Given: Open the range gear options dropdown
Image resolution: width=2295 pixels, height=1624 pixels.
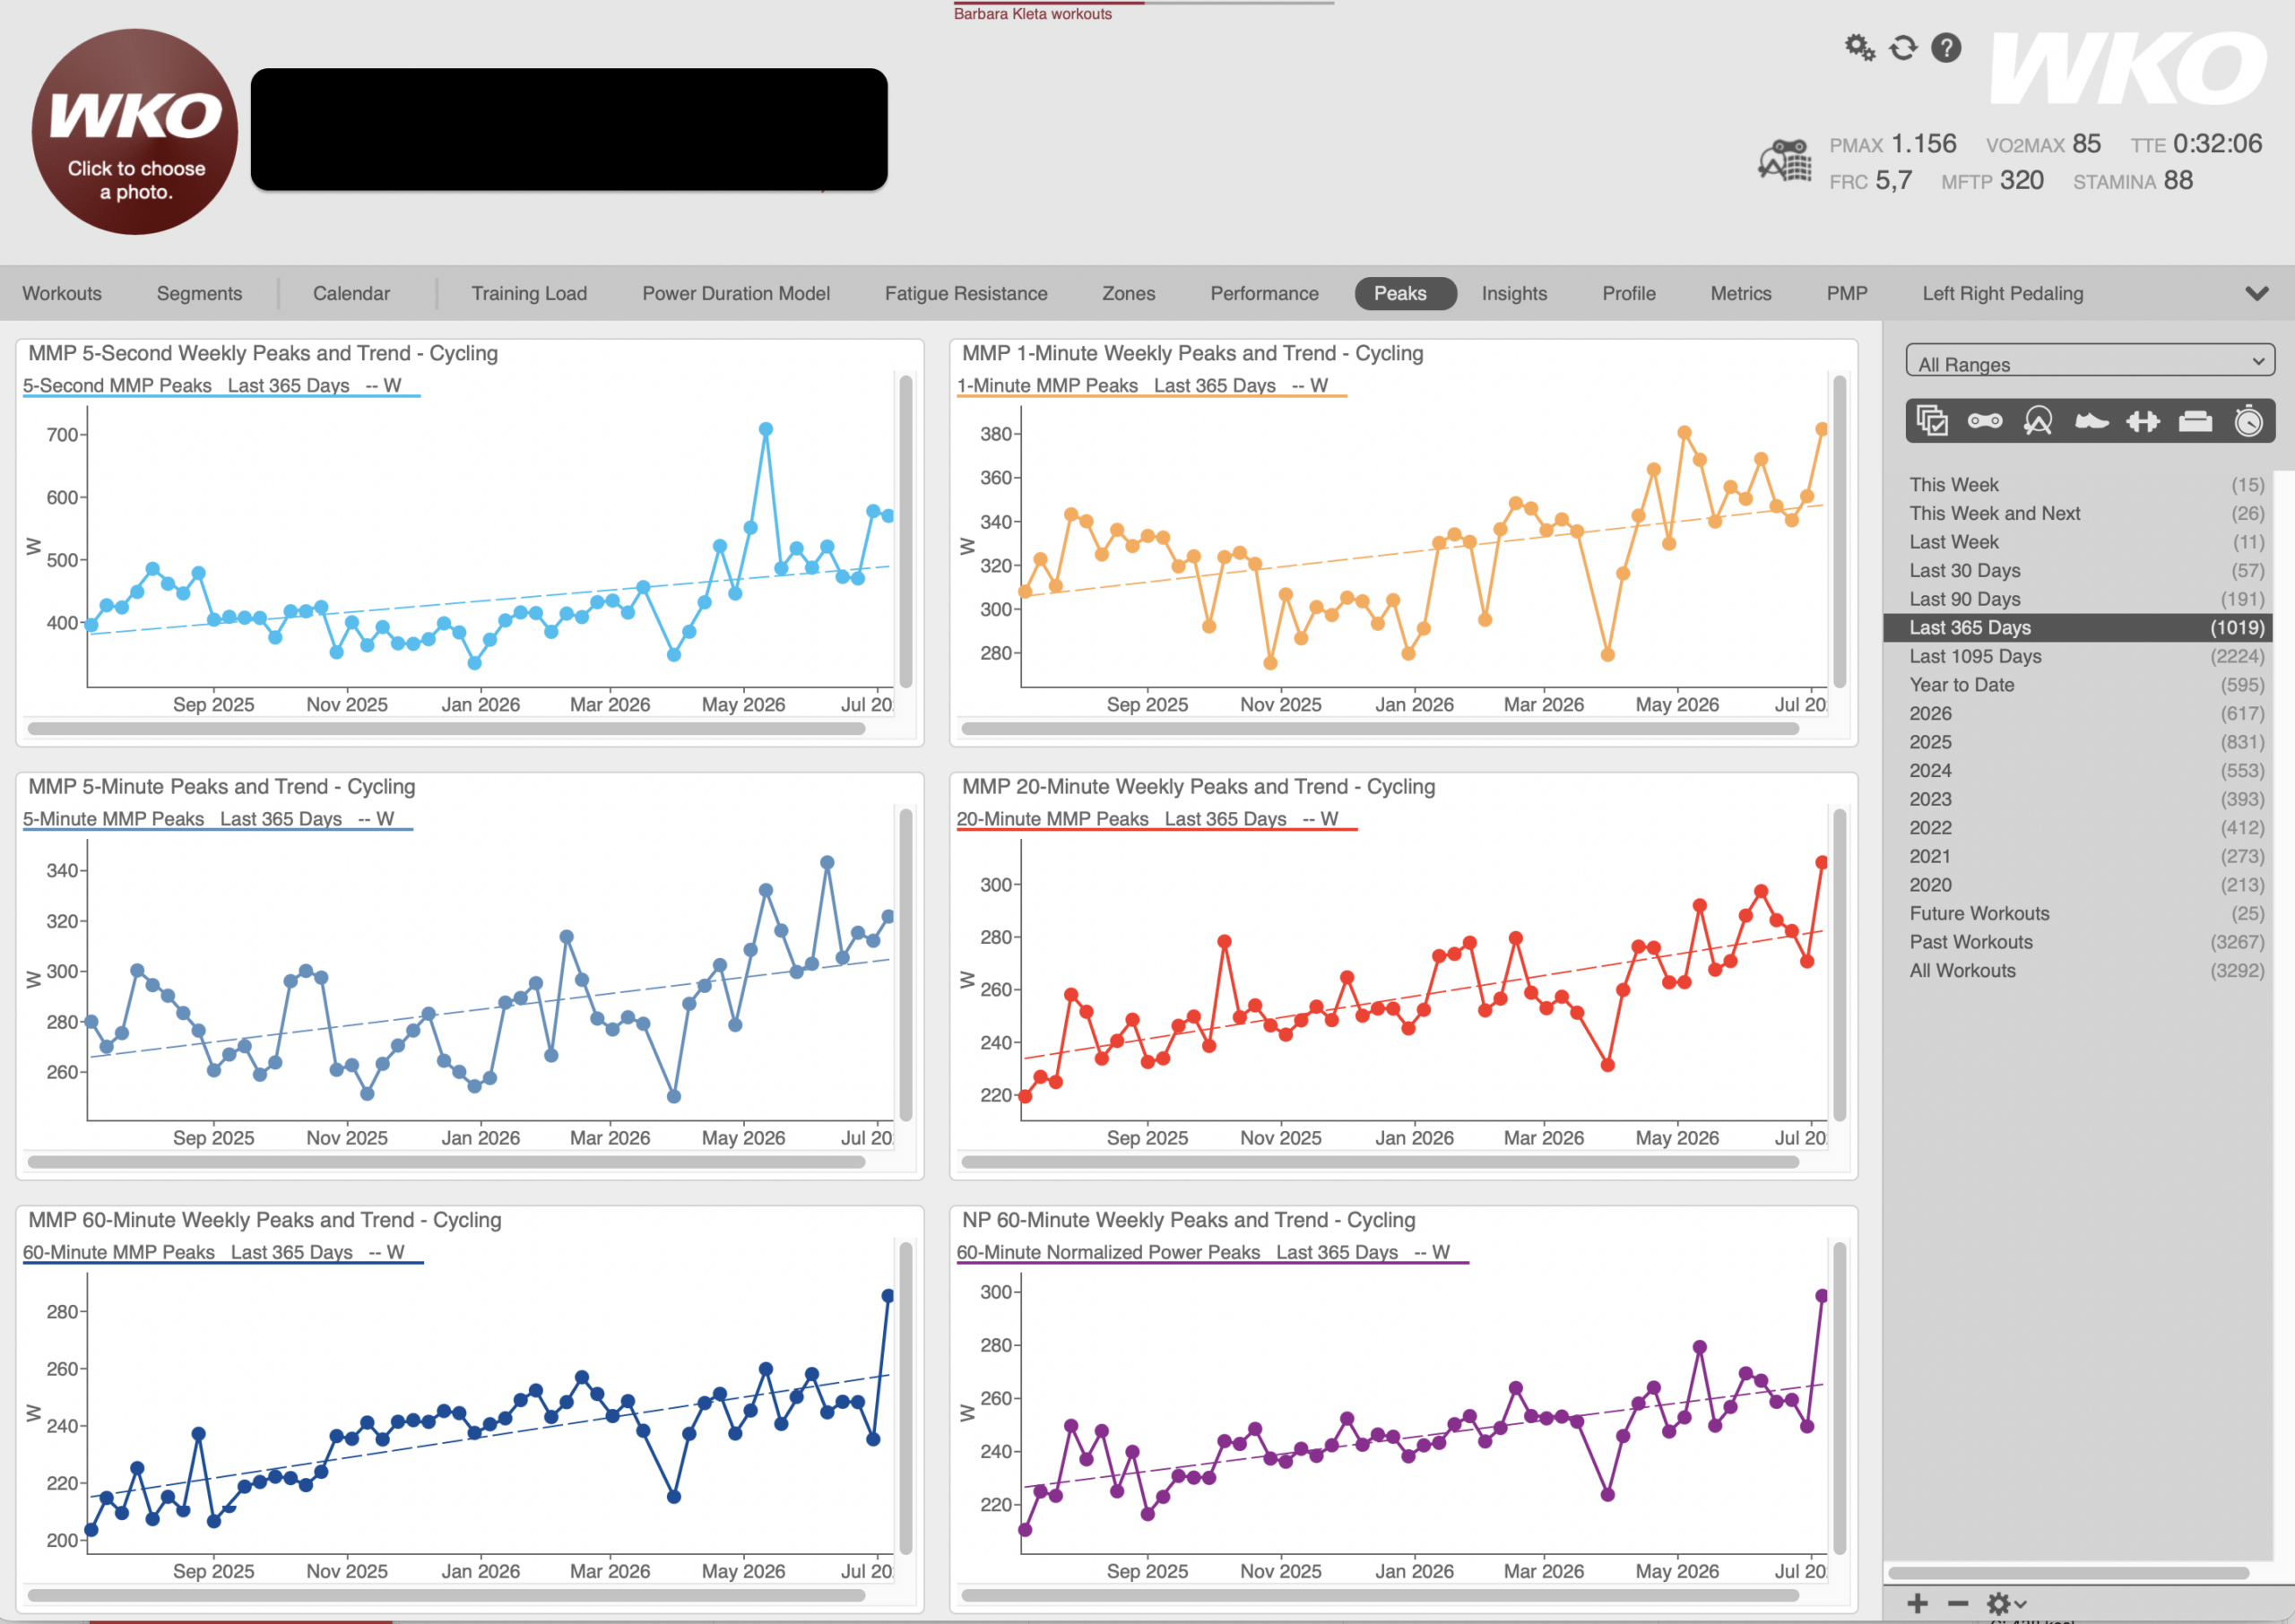Looking at the screenshot, I should (2006, 1603).
